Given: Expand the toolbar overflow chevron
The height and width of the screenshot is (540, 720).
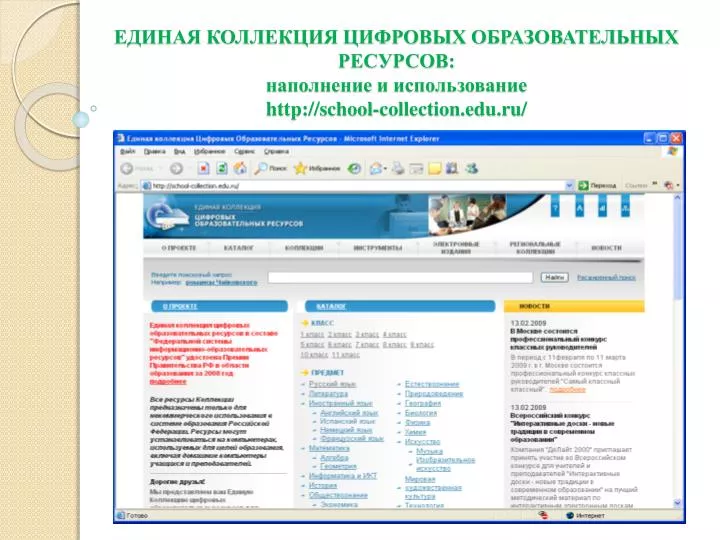Looking at the screenshot, I should pos(655,184).
